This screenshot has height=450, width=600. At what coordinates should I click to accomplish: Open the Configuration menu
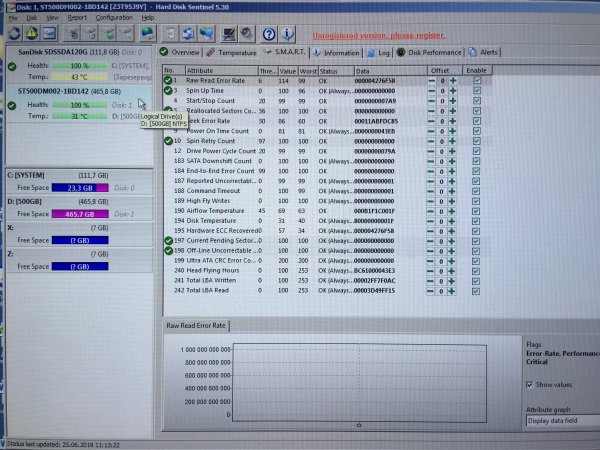(113, 18)
